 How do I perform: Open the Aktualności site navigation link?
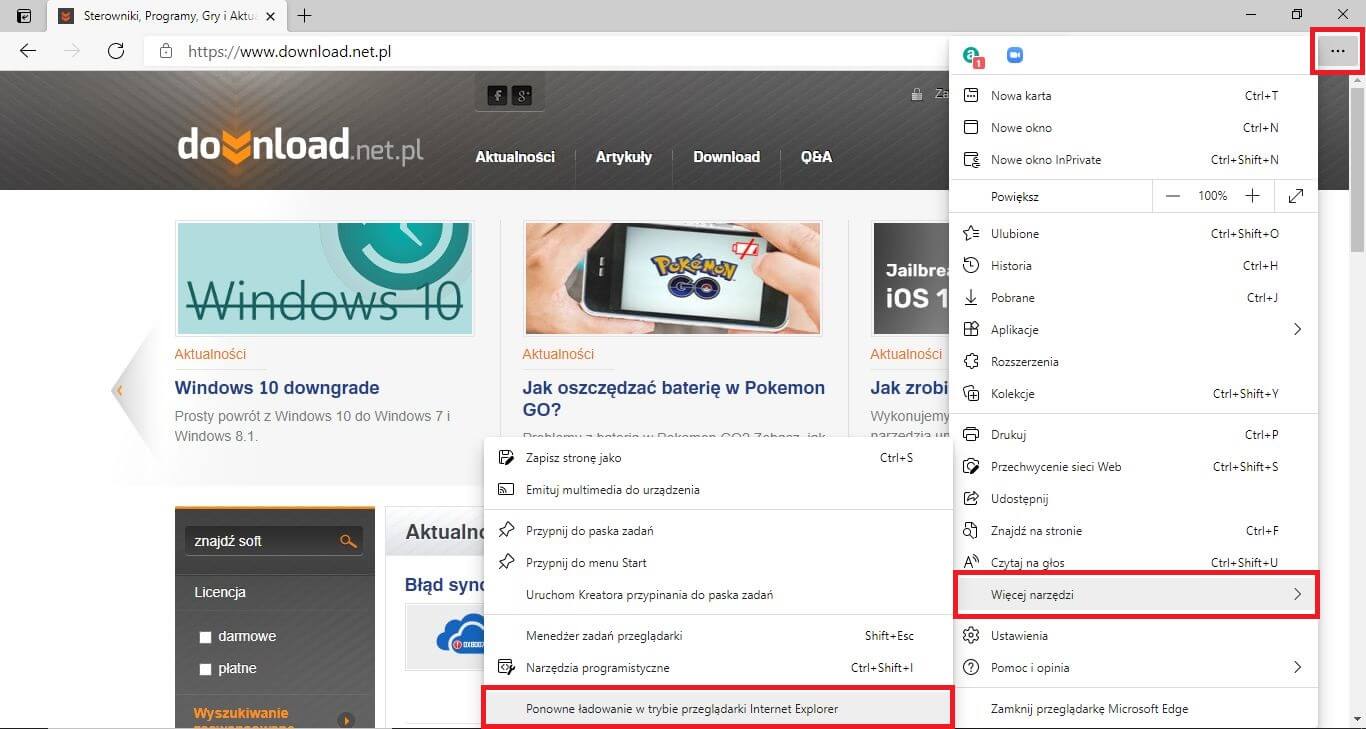coord(515,157)
